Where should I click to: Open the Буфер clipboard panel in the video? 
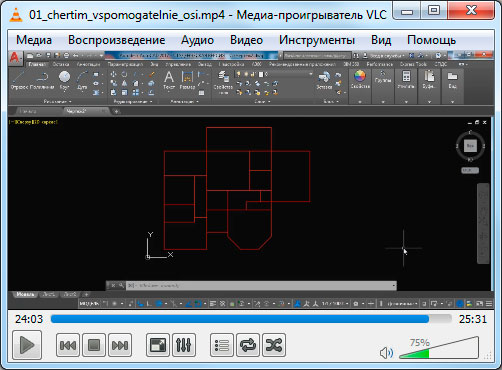coord(429,80)
